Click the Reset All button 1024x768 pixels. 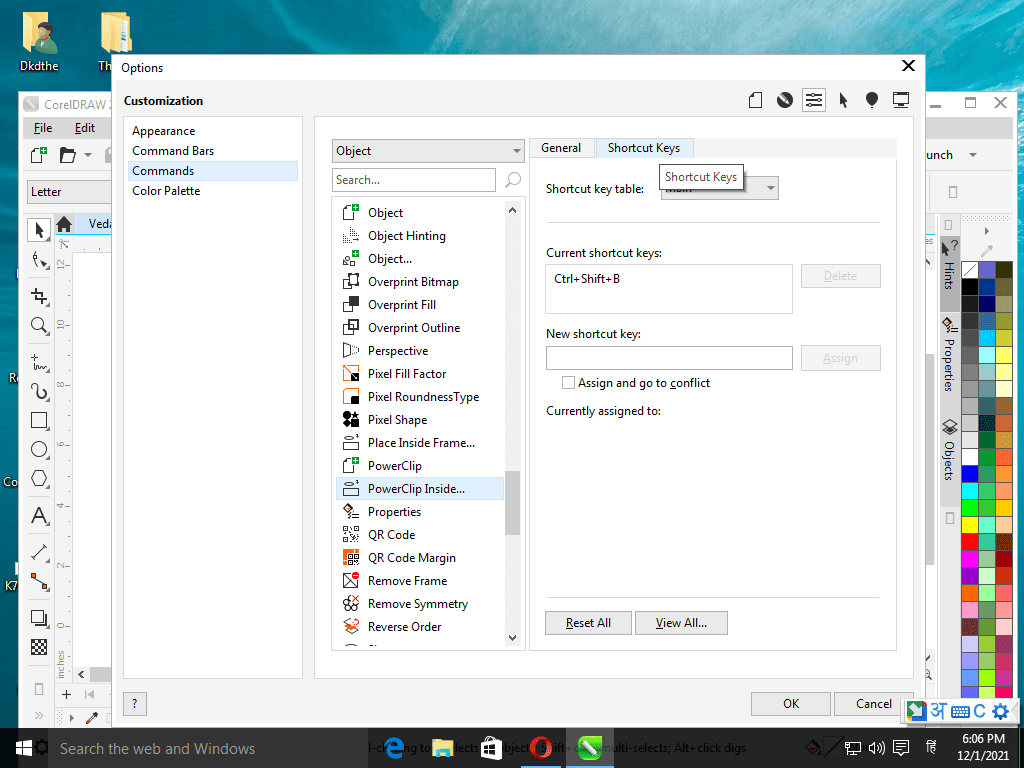coord(588,623)
